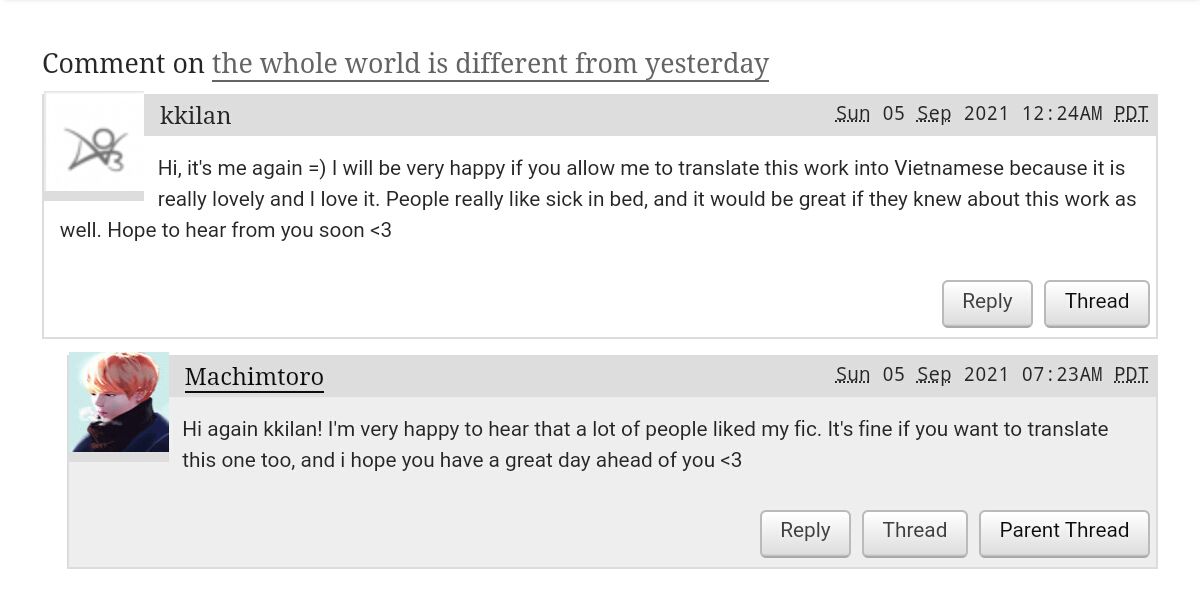Open Machimtoro's username profile link
This screenshot has width=1200, height=608.
click(x=254, y=377)
